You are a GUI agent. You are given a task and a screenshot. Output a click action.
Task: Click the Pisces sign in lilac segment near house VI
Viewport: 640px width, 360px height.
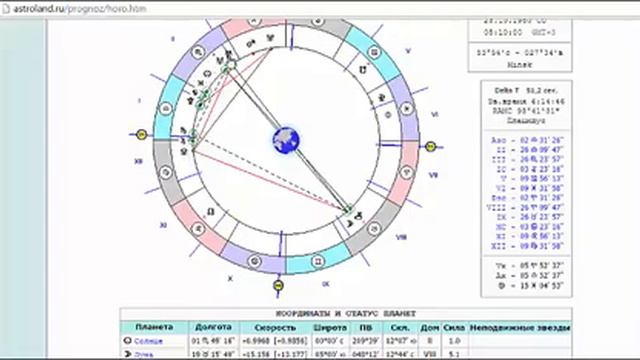407,109
